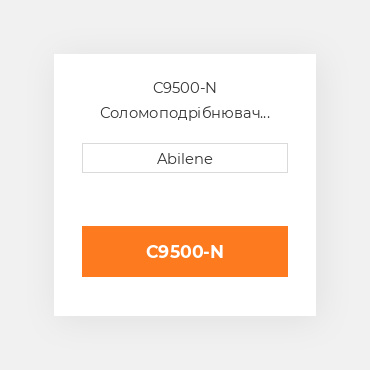
Task: Click the orange C9500-N button
Action: [x=185, y=251]
